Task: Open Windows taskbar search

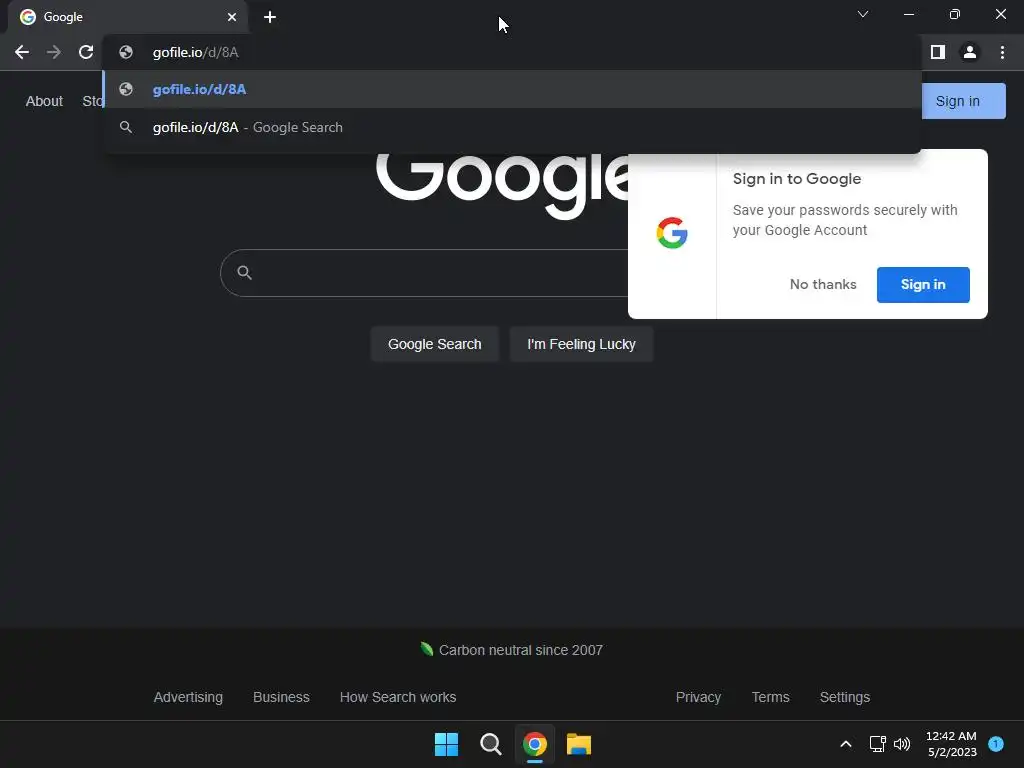Action: pos(490,744)
